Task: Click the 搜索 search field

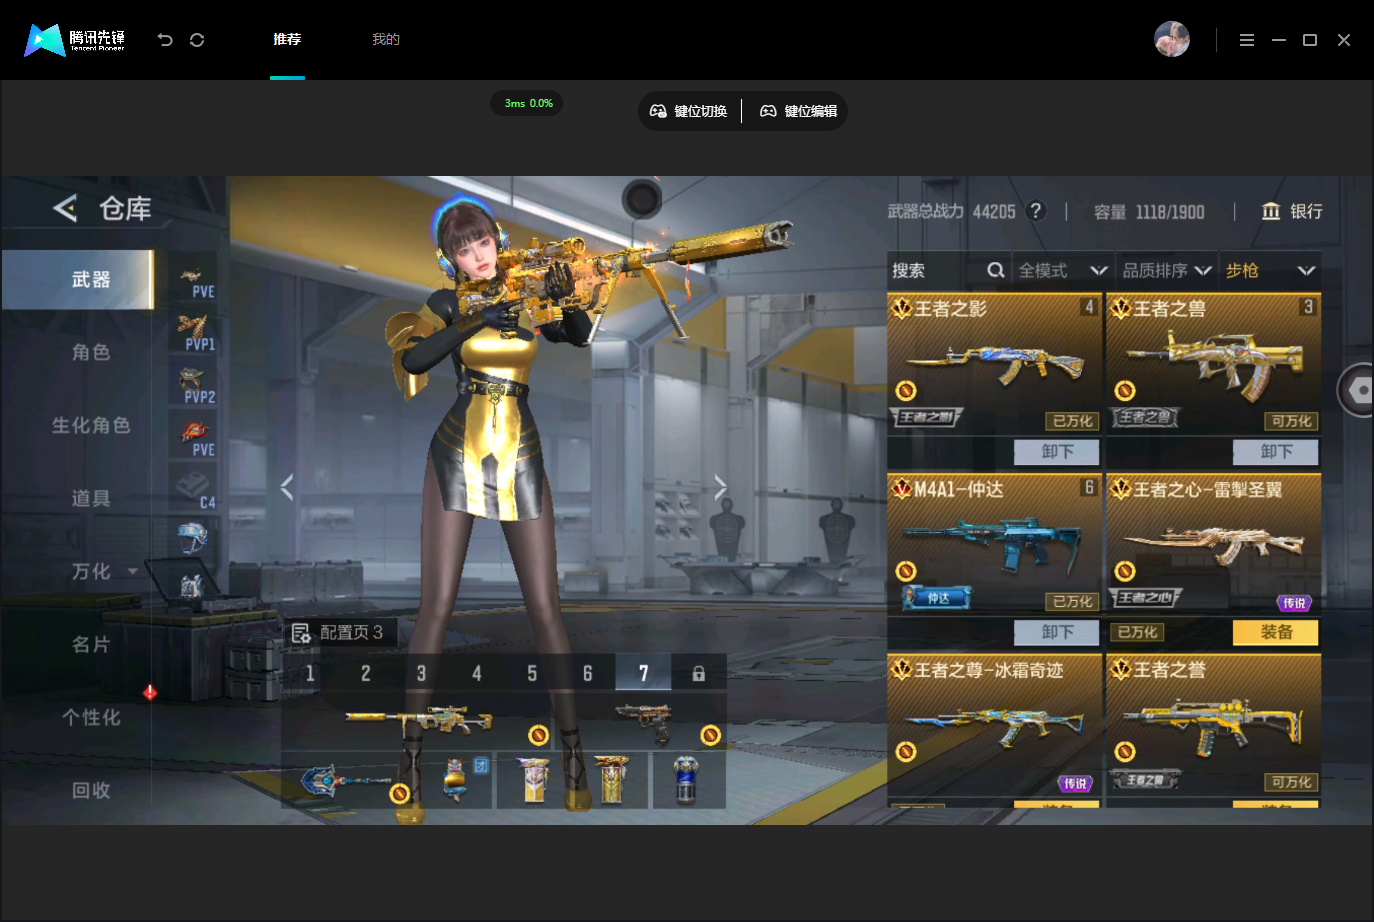Action: (x=947, y=270)
